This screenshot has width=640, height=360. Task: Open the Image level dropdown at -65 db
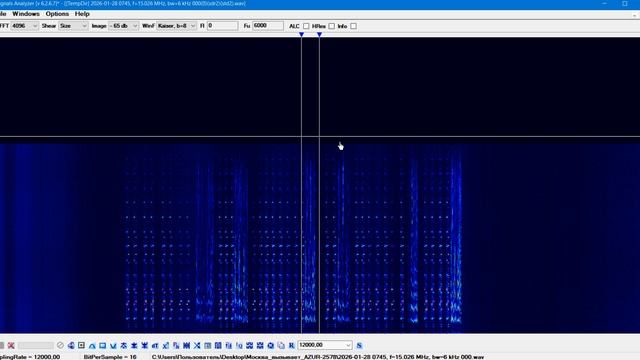click(x=124, y=26)
